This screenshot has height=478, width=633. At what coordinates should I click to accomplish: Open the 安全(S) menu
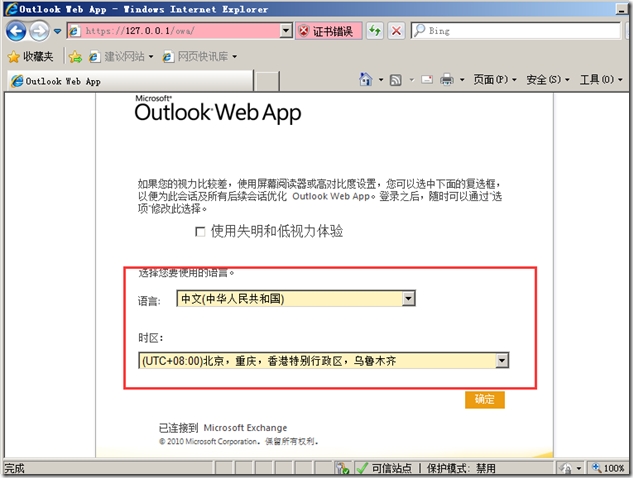548,80
